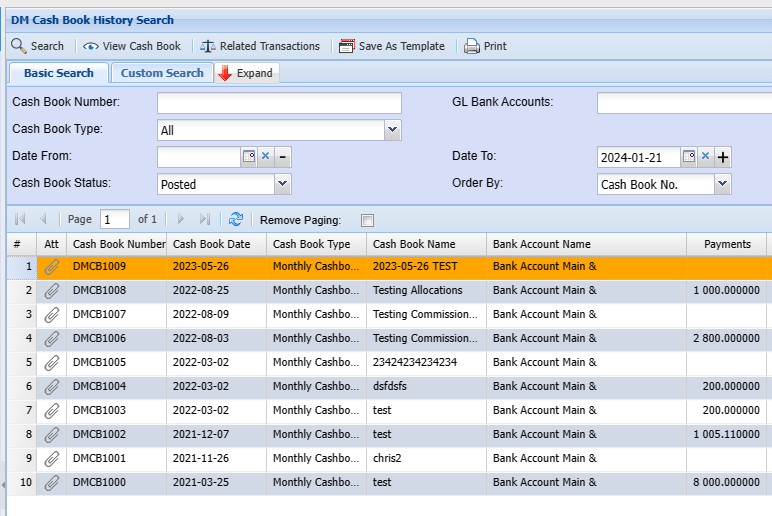Click the plus button beside Date To
Viewport: 772px width, 516px height.
click(724, 157)
